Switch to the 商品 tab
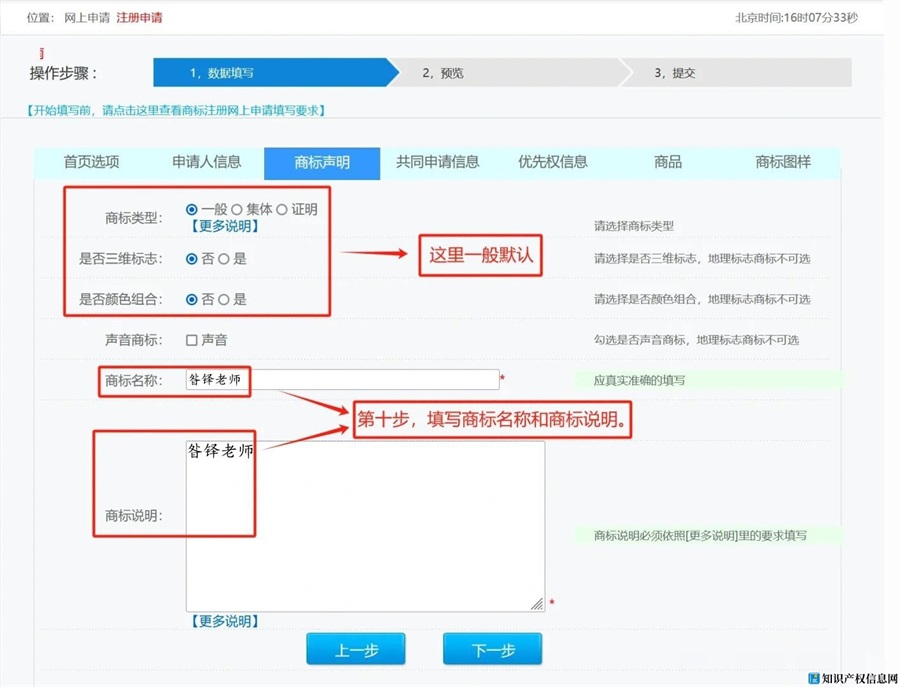Screen dimensions: 900x687 pos(667,162)
